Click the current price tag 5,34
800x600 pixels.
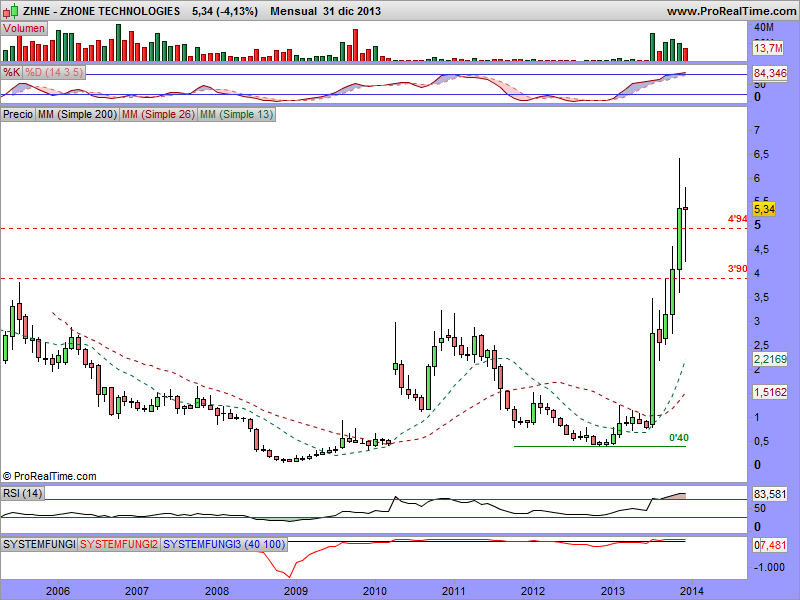tap(766, 208)
